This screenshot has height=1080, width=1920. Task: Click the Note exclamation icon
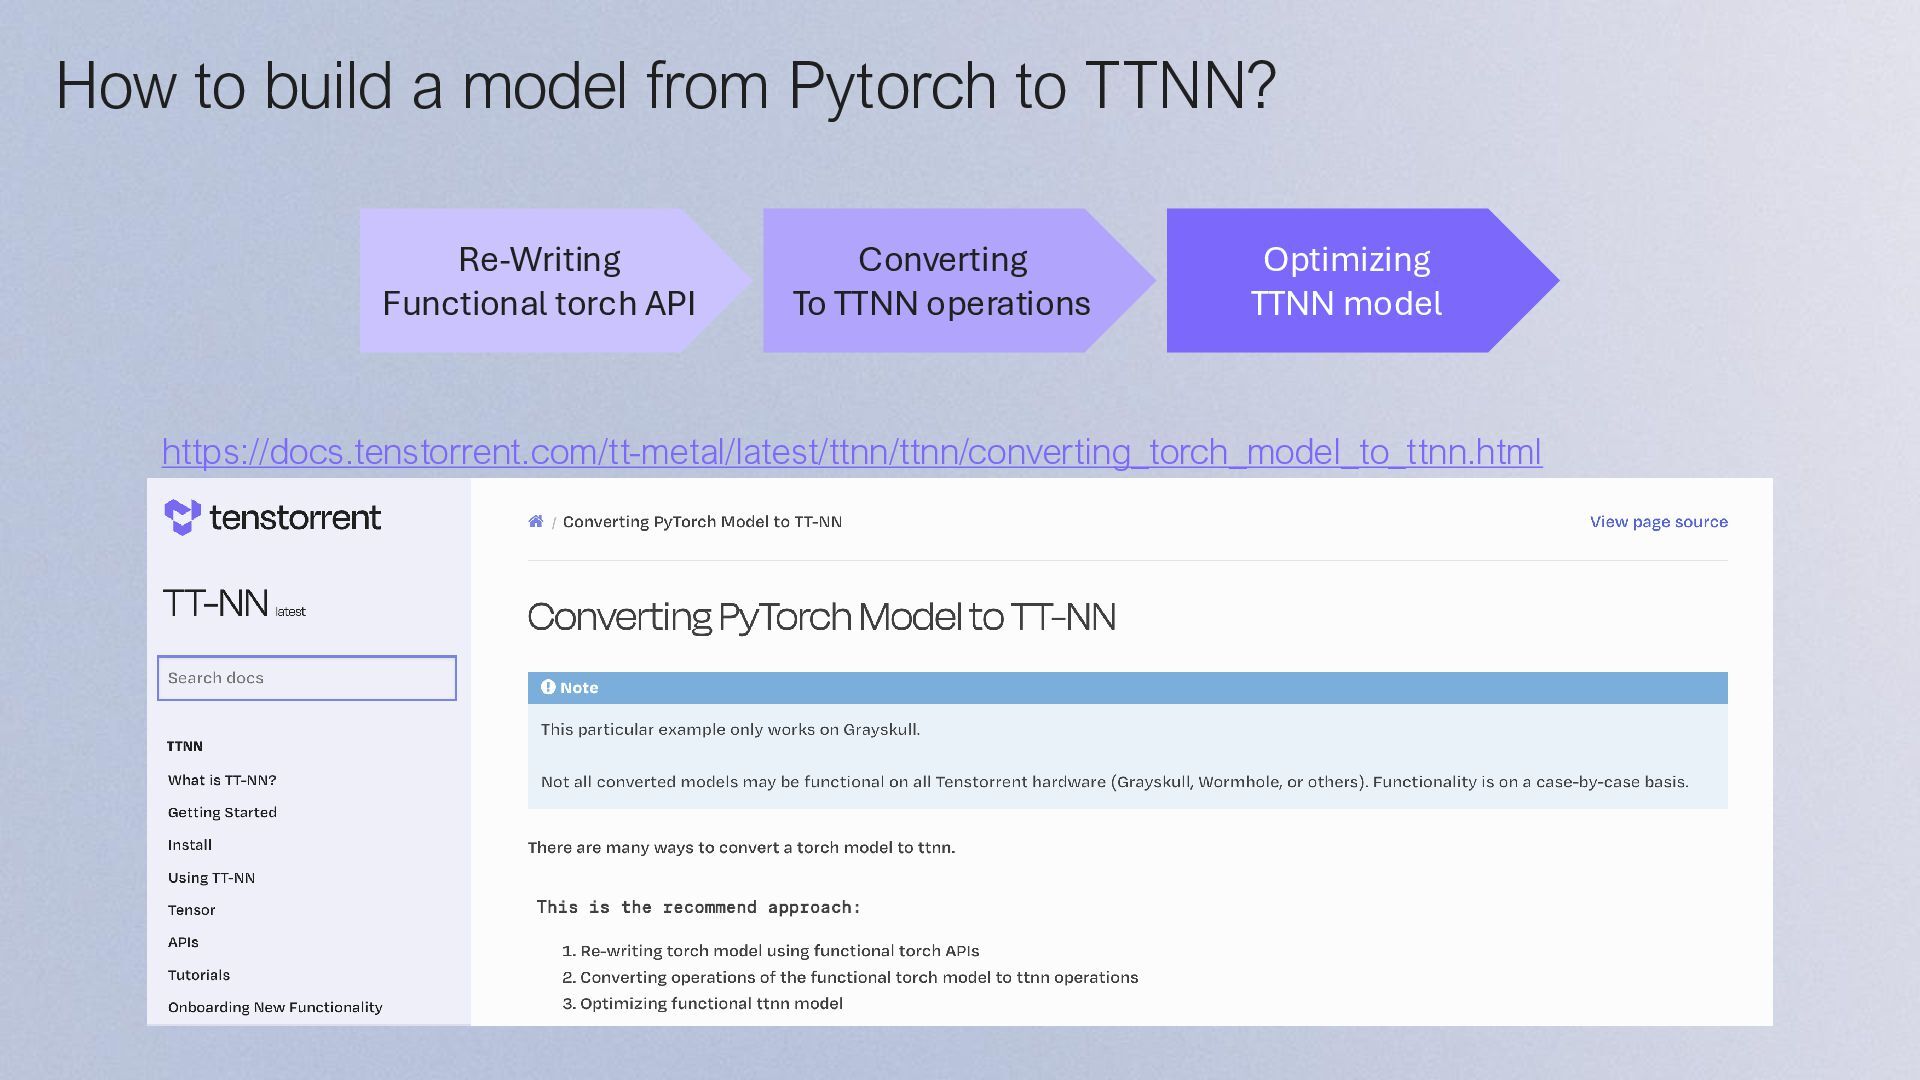click(548, 687)
